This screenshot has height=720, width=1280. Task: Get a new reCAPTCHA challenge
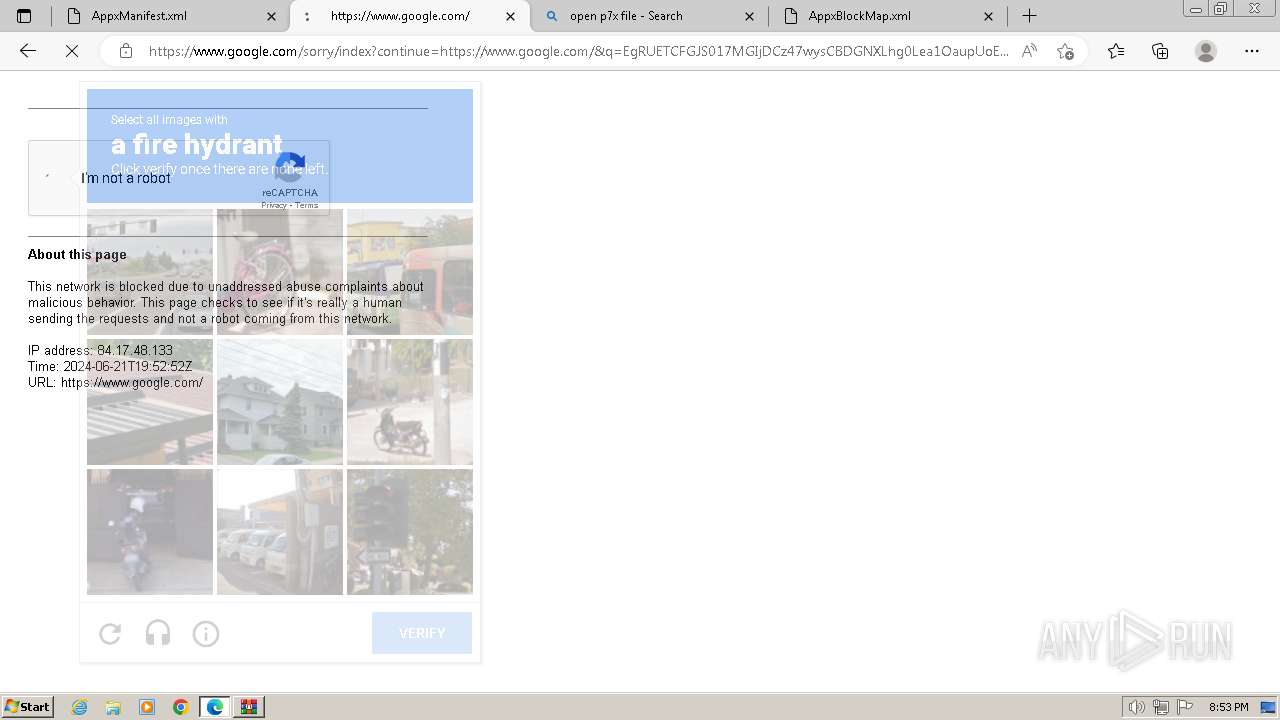coord(110,633)
